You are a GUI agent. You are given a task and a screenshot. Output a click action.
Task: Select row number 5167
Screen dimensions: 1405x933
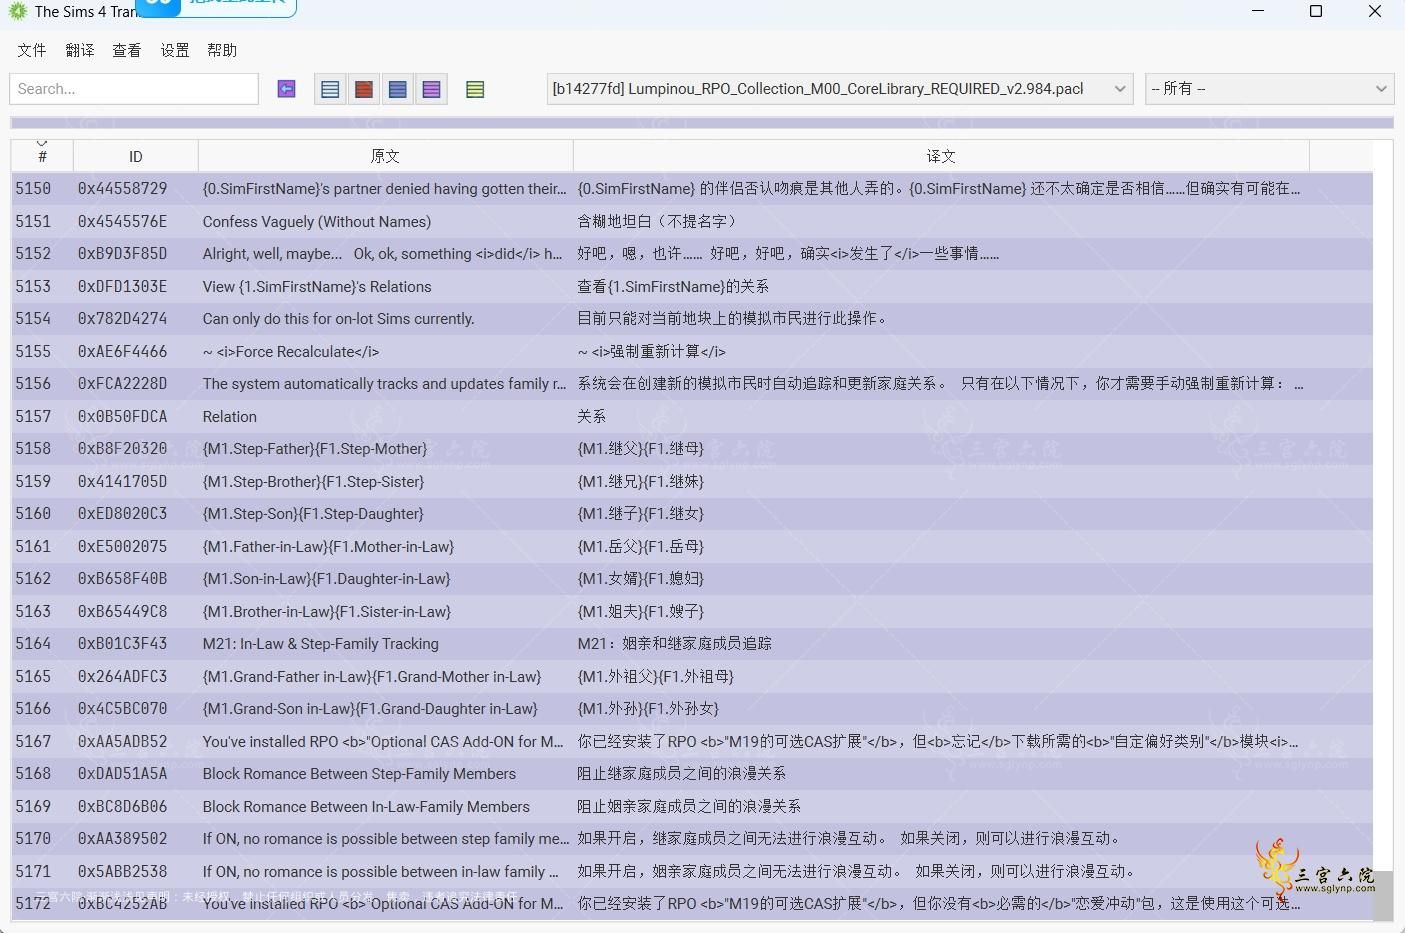(33, 741)
